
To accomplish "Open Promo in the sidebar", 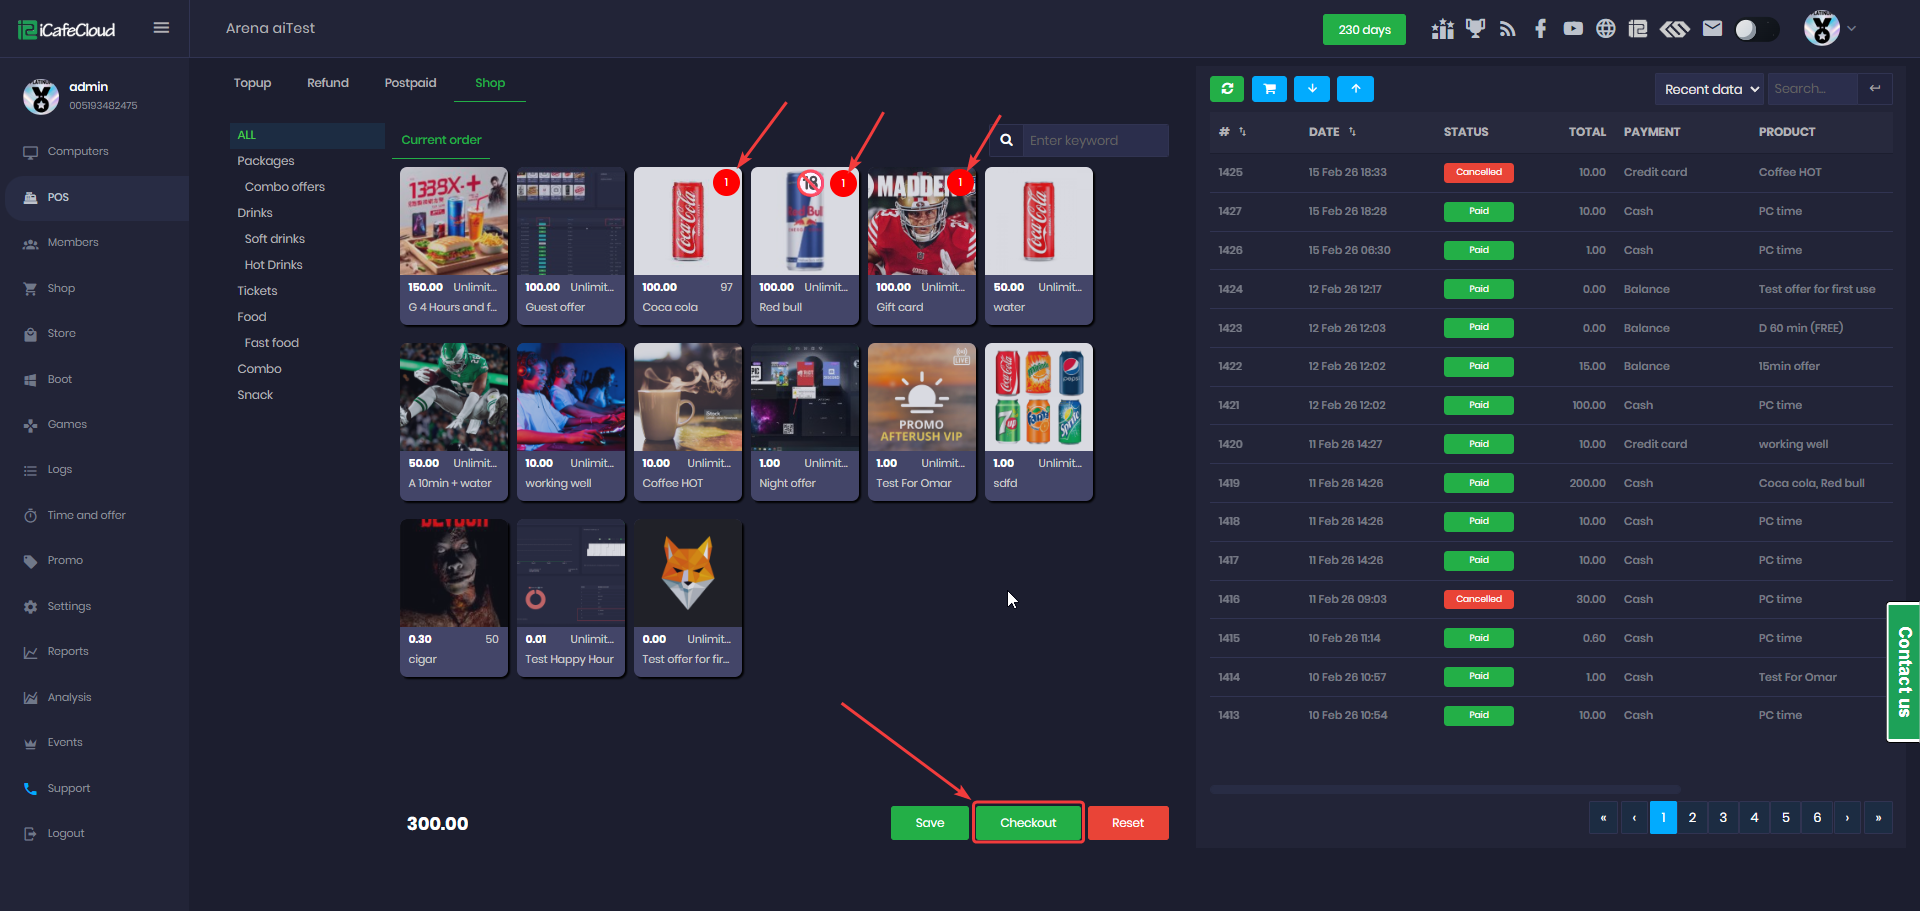I will tap(65, 561).
